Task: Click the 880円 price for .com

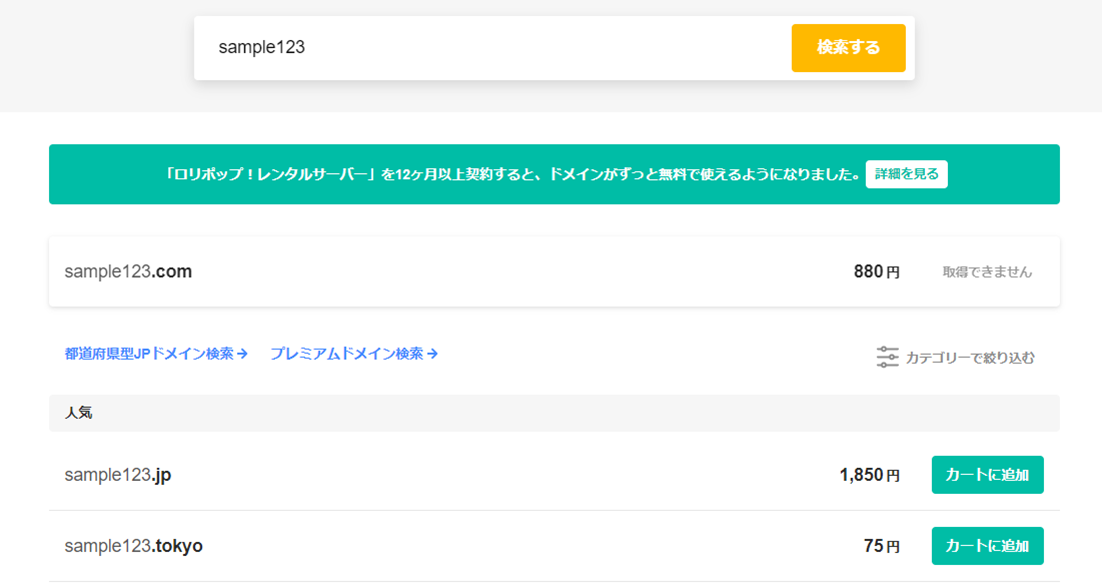Action: [876, 272]
